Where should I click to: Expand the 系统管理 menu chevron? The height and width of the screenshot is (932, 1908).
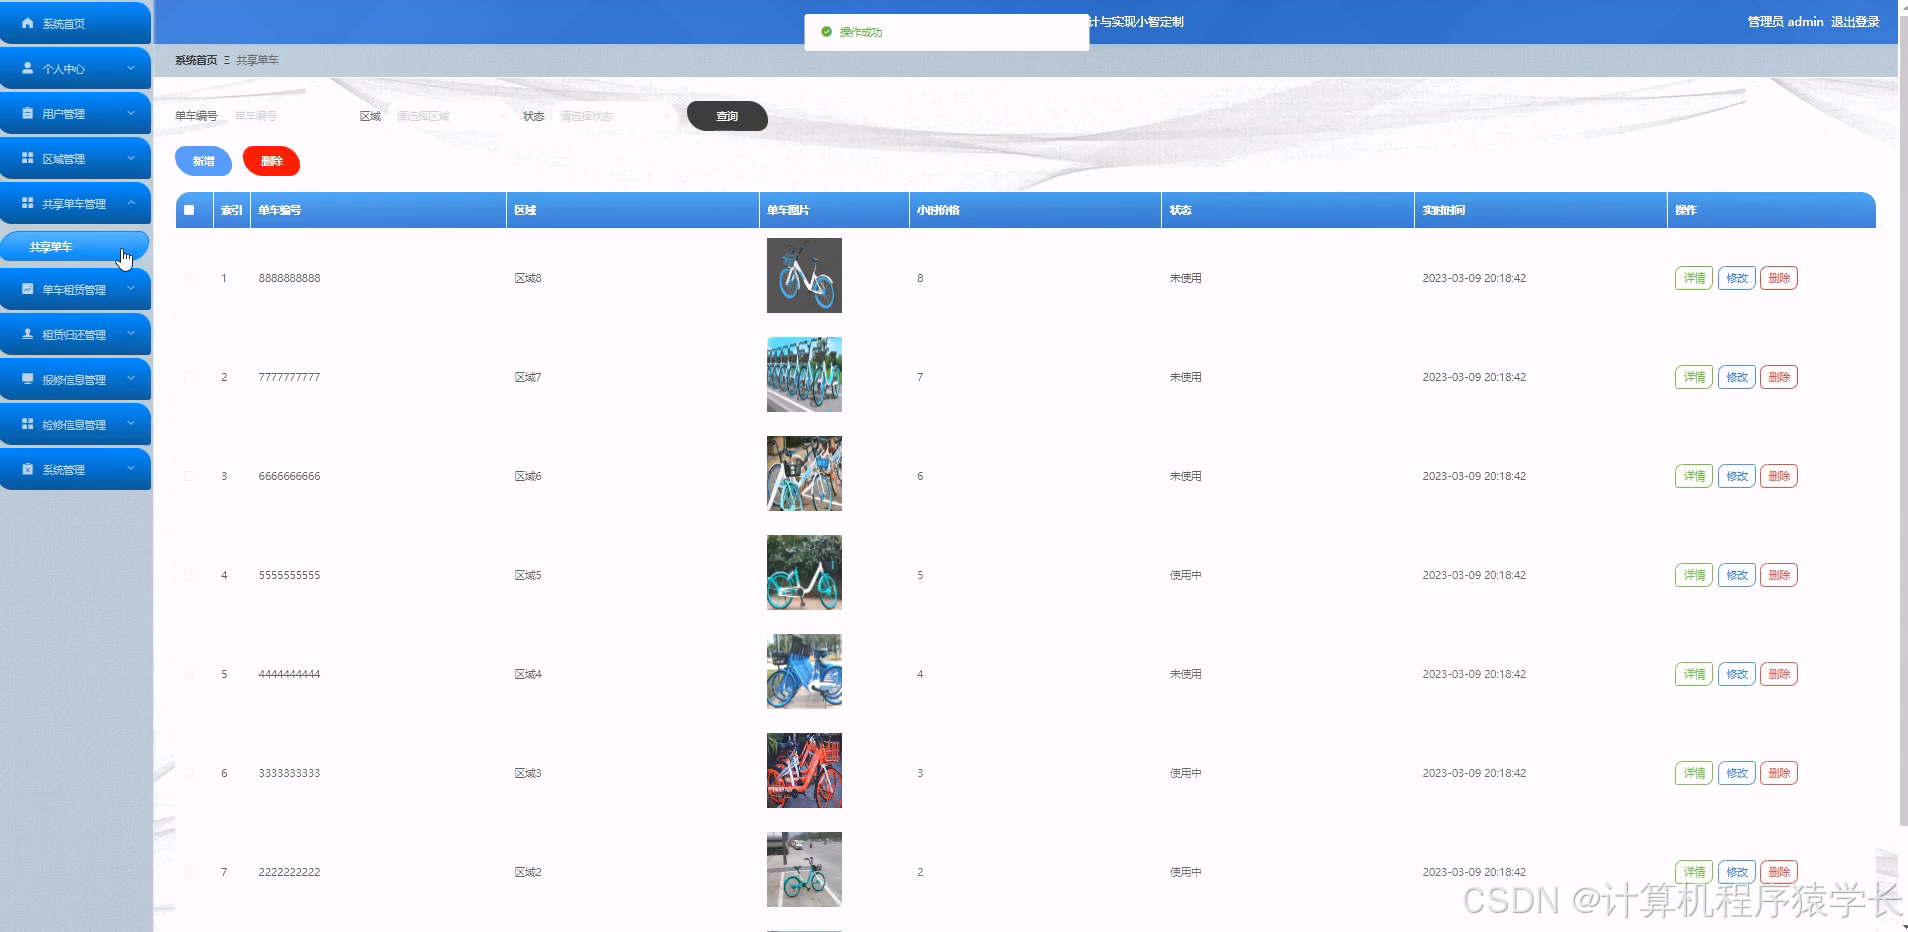tap(131, 469)
